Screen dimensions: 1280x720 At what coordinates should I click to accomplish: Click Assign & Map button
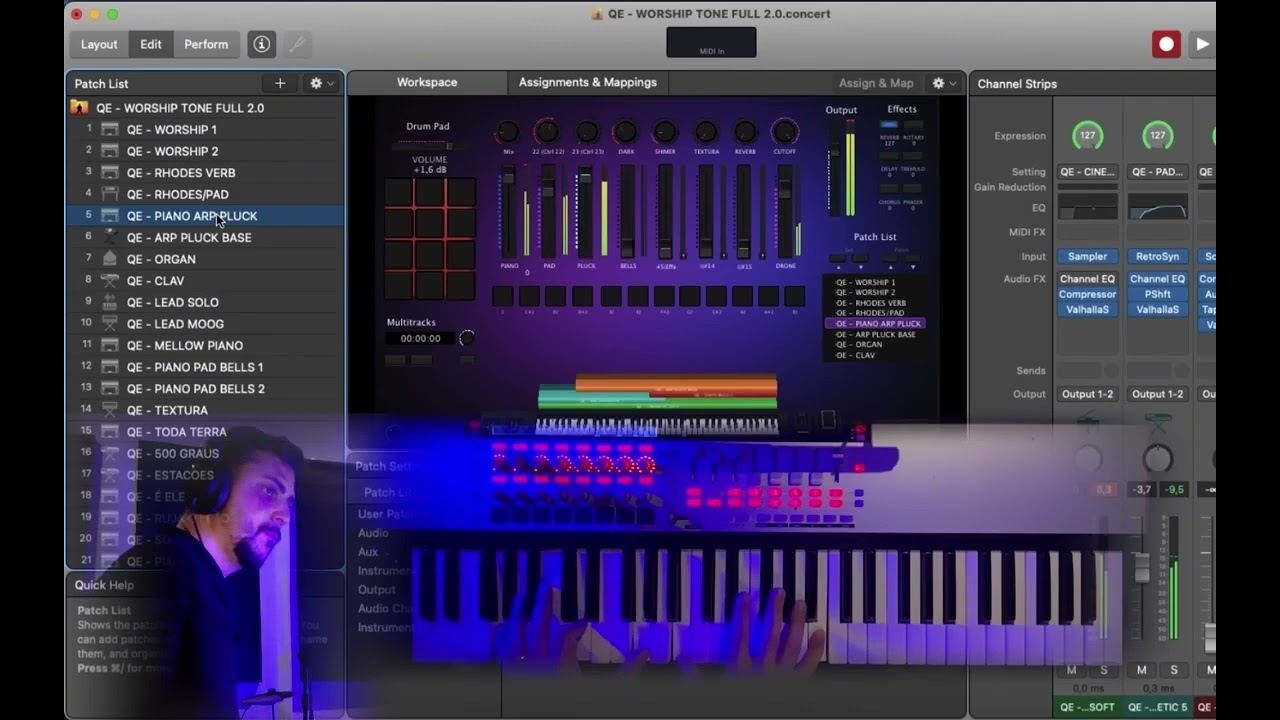coord(876,83)
